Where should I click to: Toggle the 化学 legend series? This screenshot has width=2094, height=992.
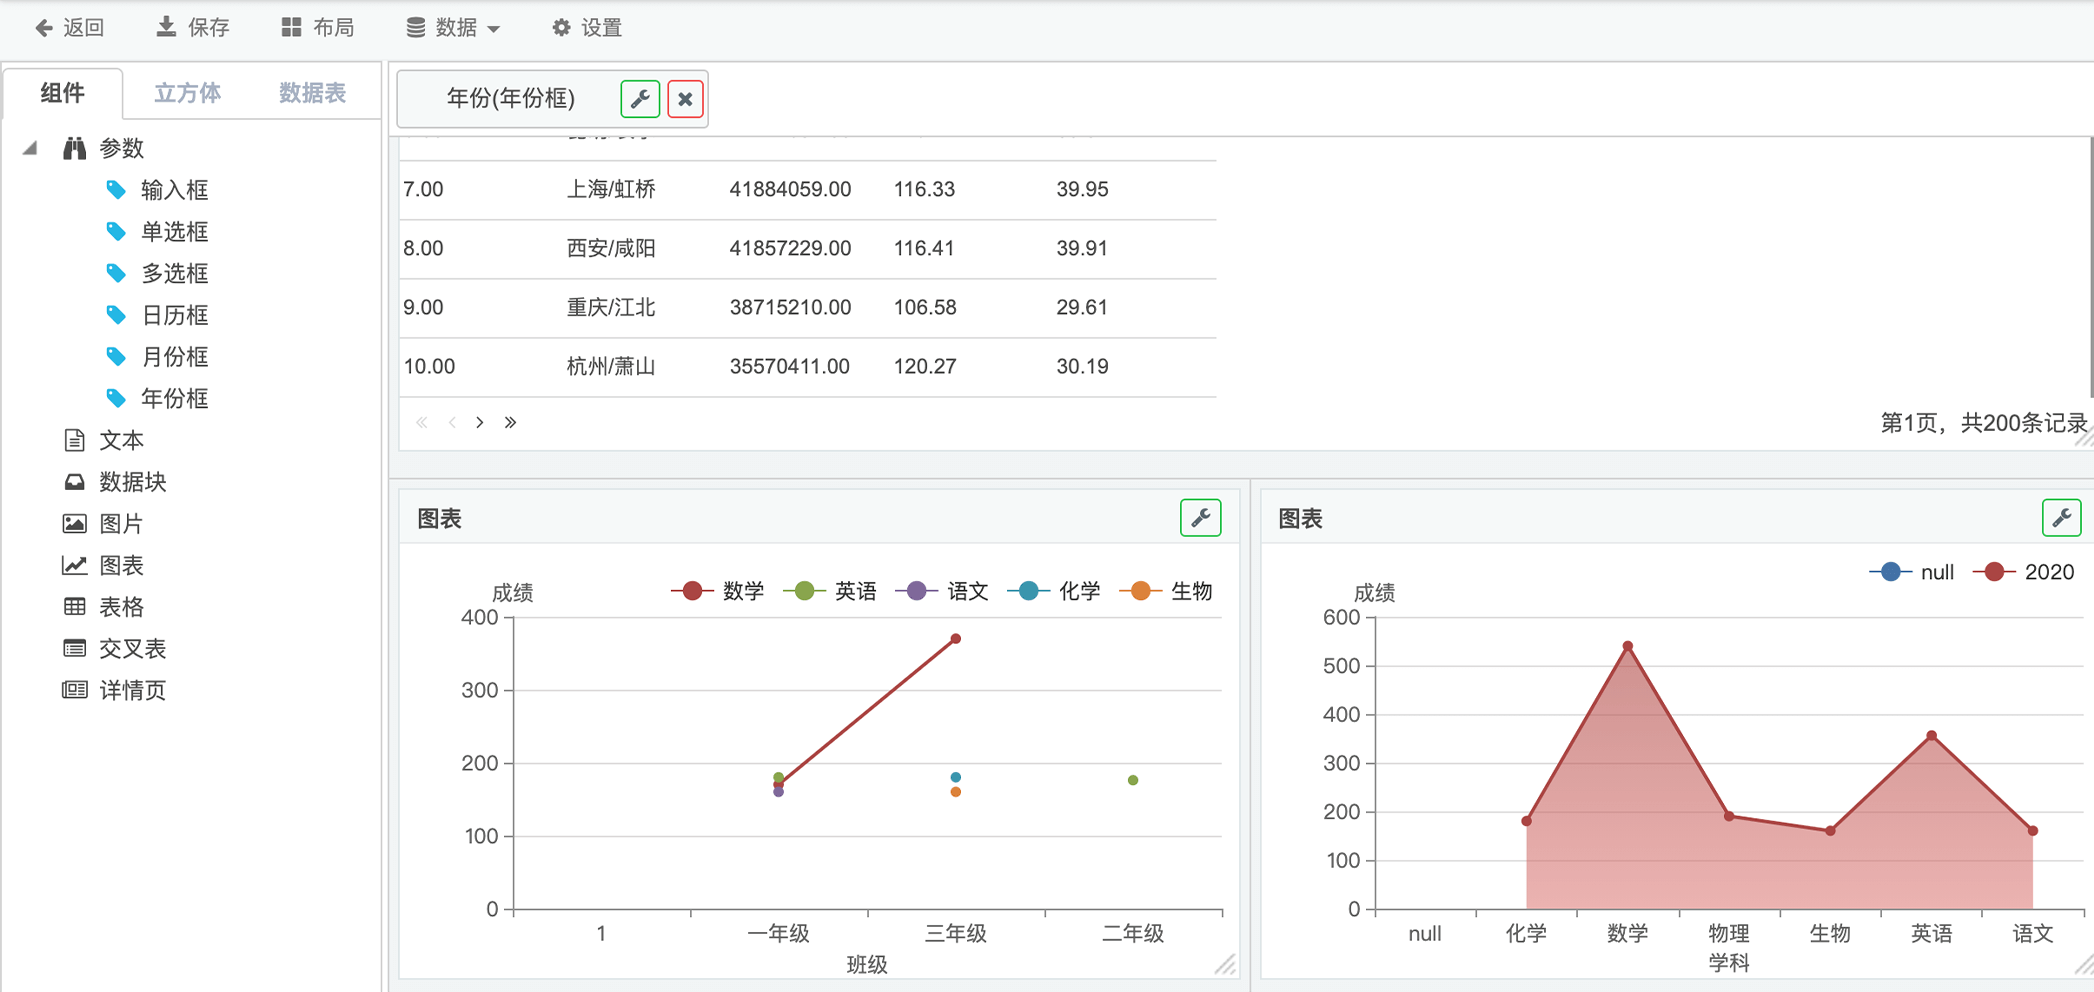(x=1054, y=591)
